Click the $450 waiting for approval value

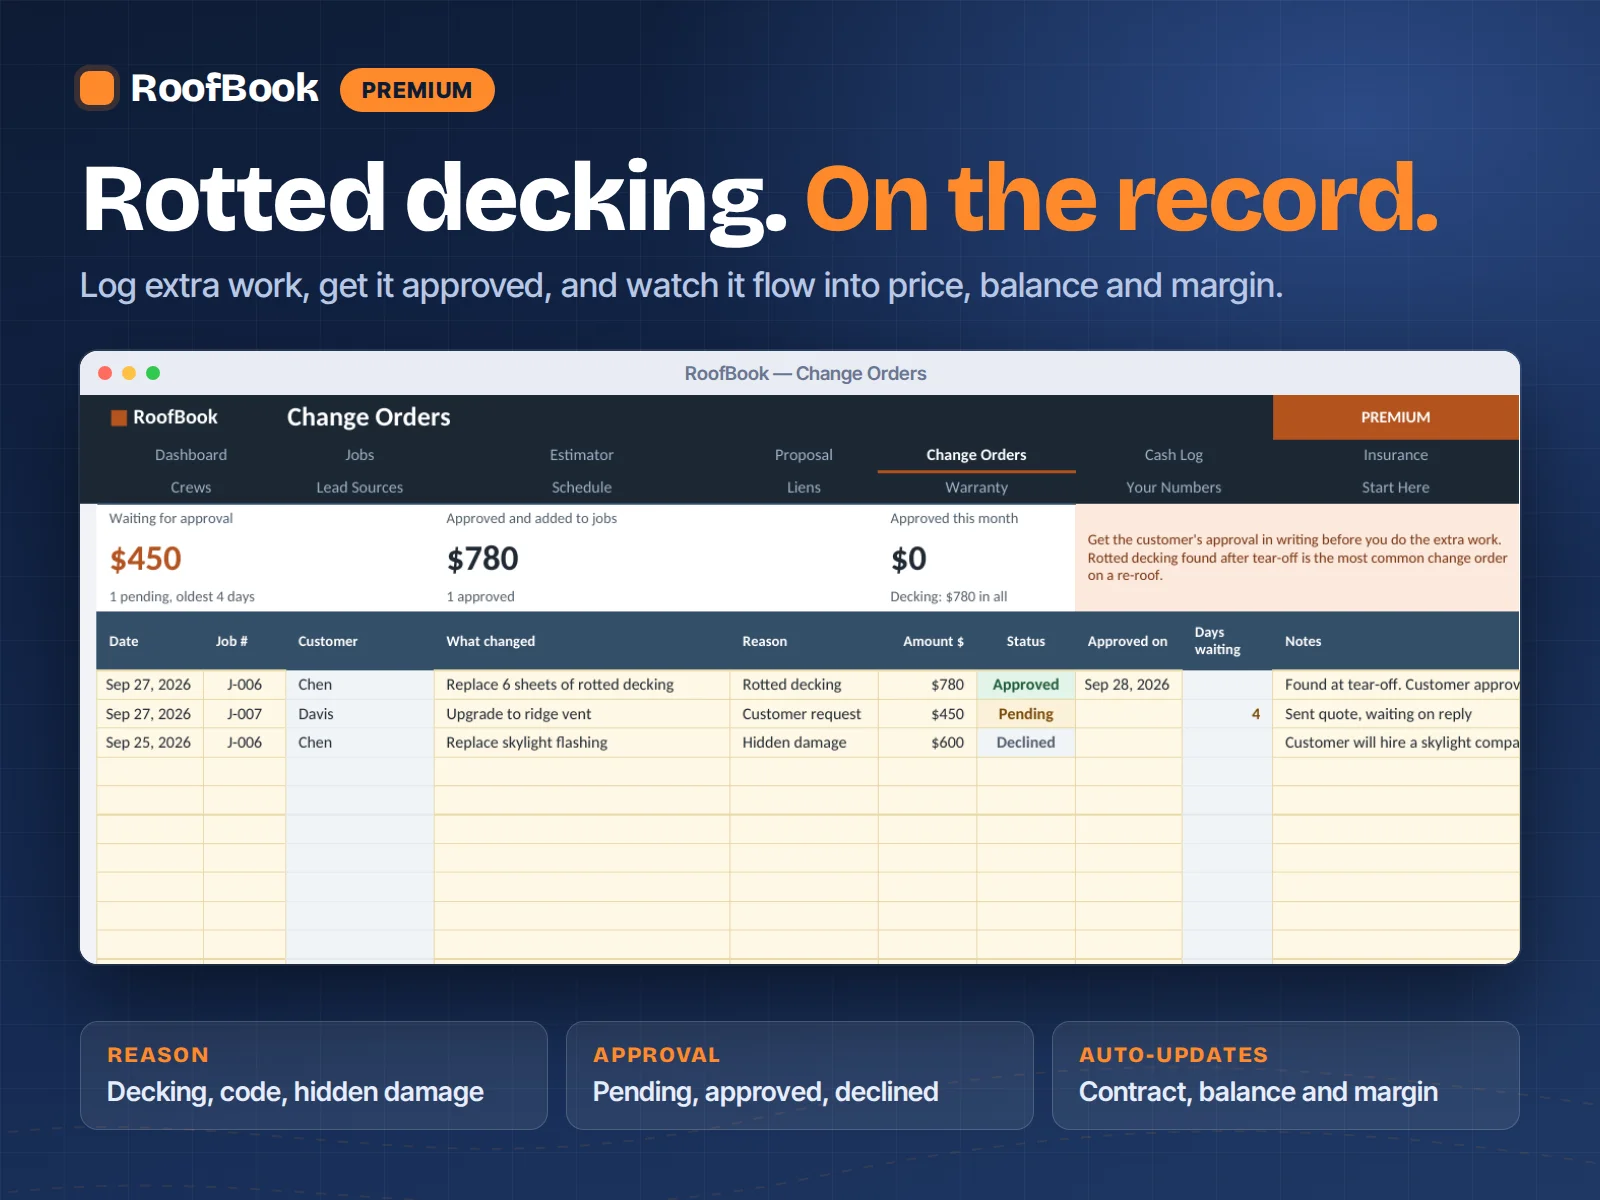click(x=146, y=559)
